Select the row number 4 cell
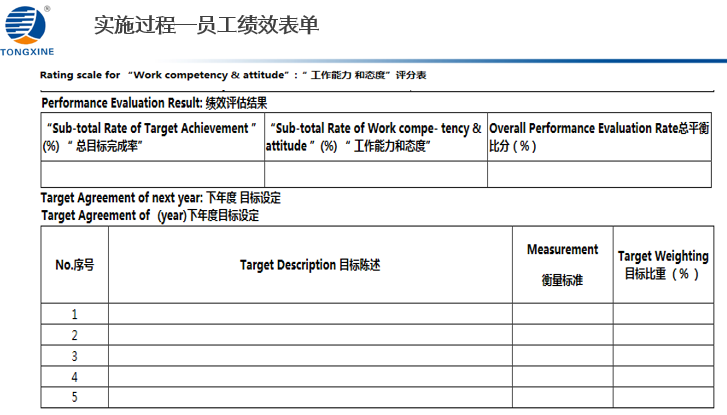Viewport: 727px width, 415px height. click(x=75, y=377)
